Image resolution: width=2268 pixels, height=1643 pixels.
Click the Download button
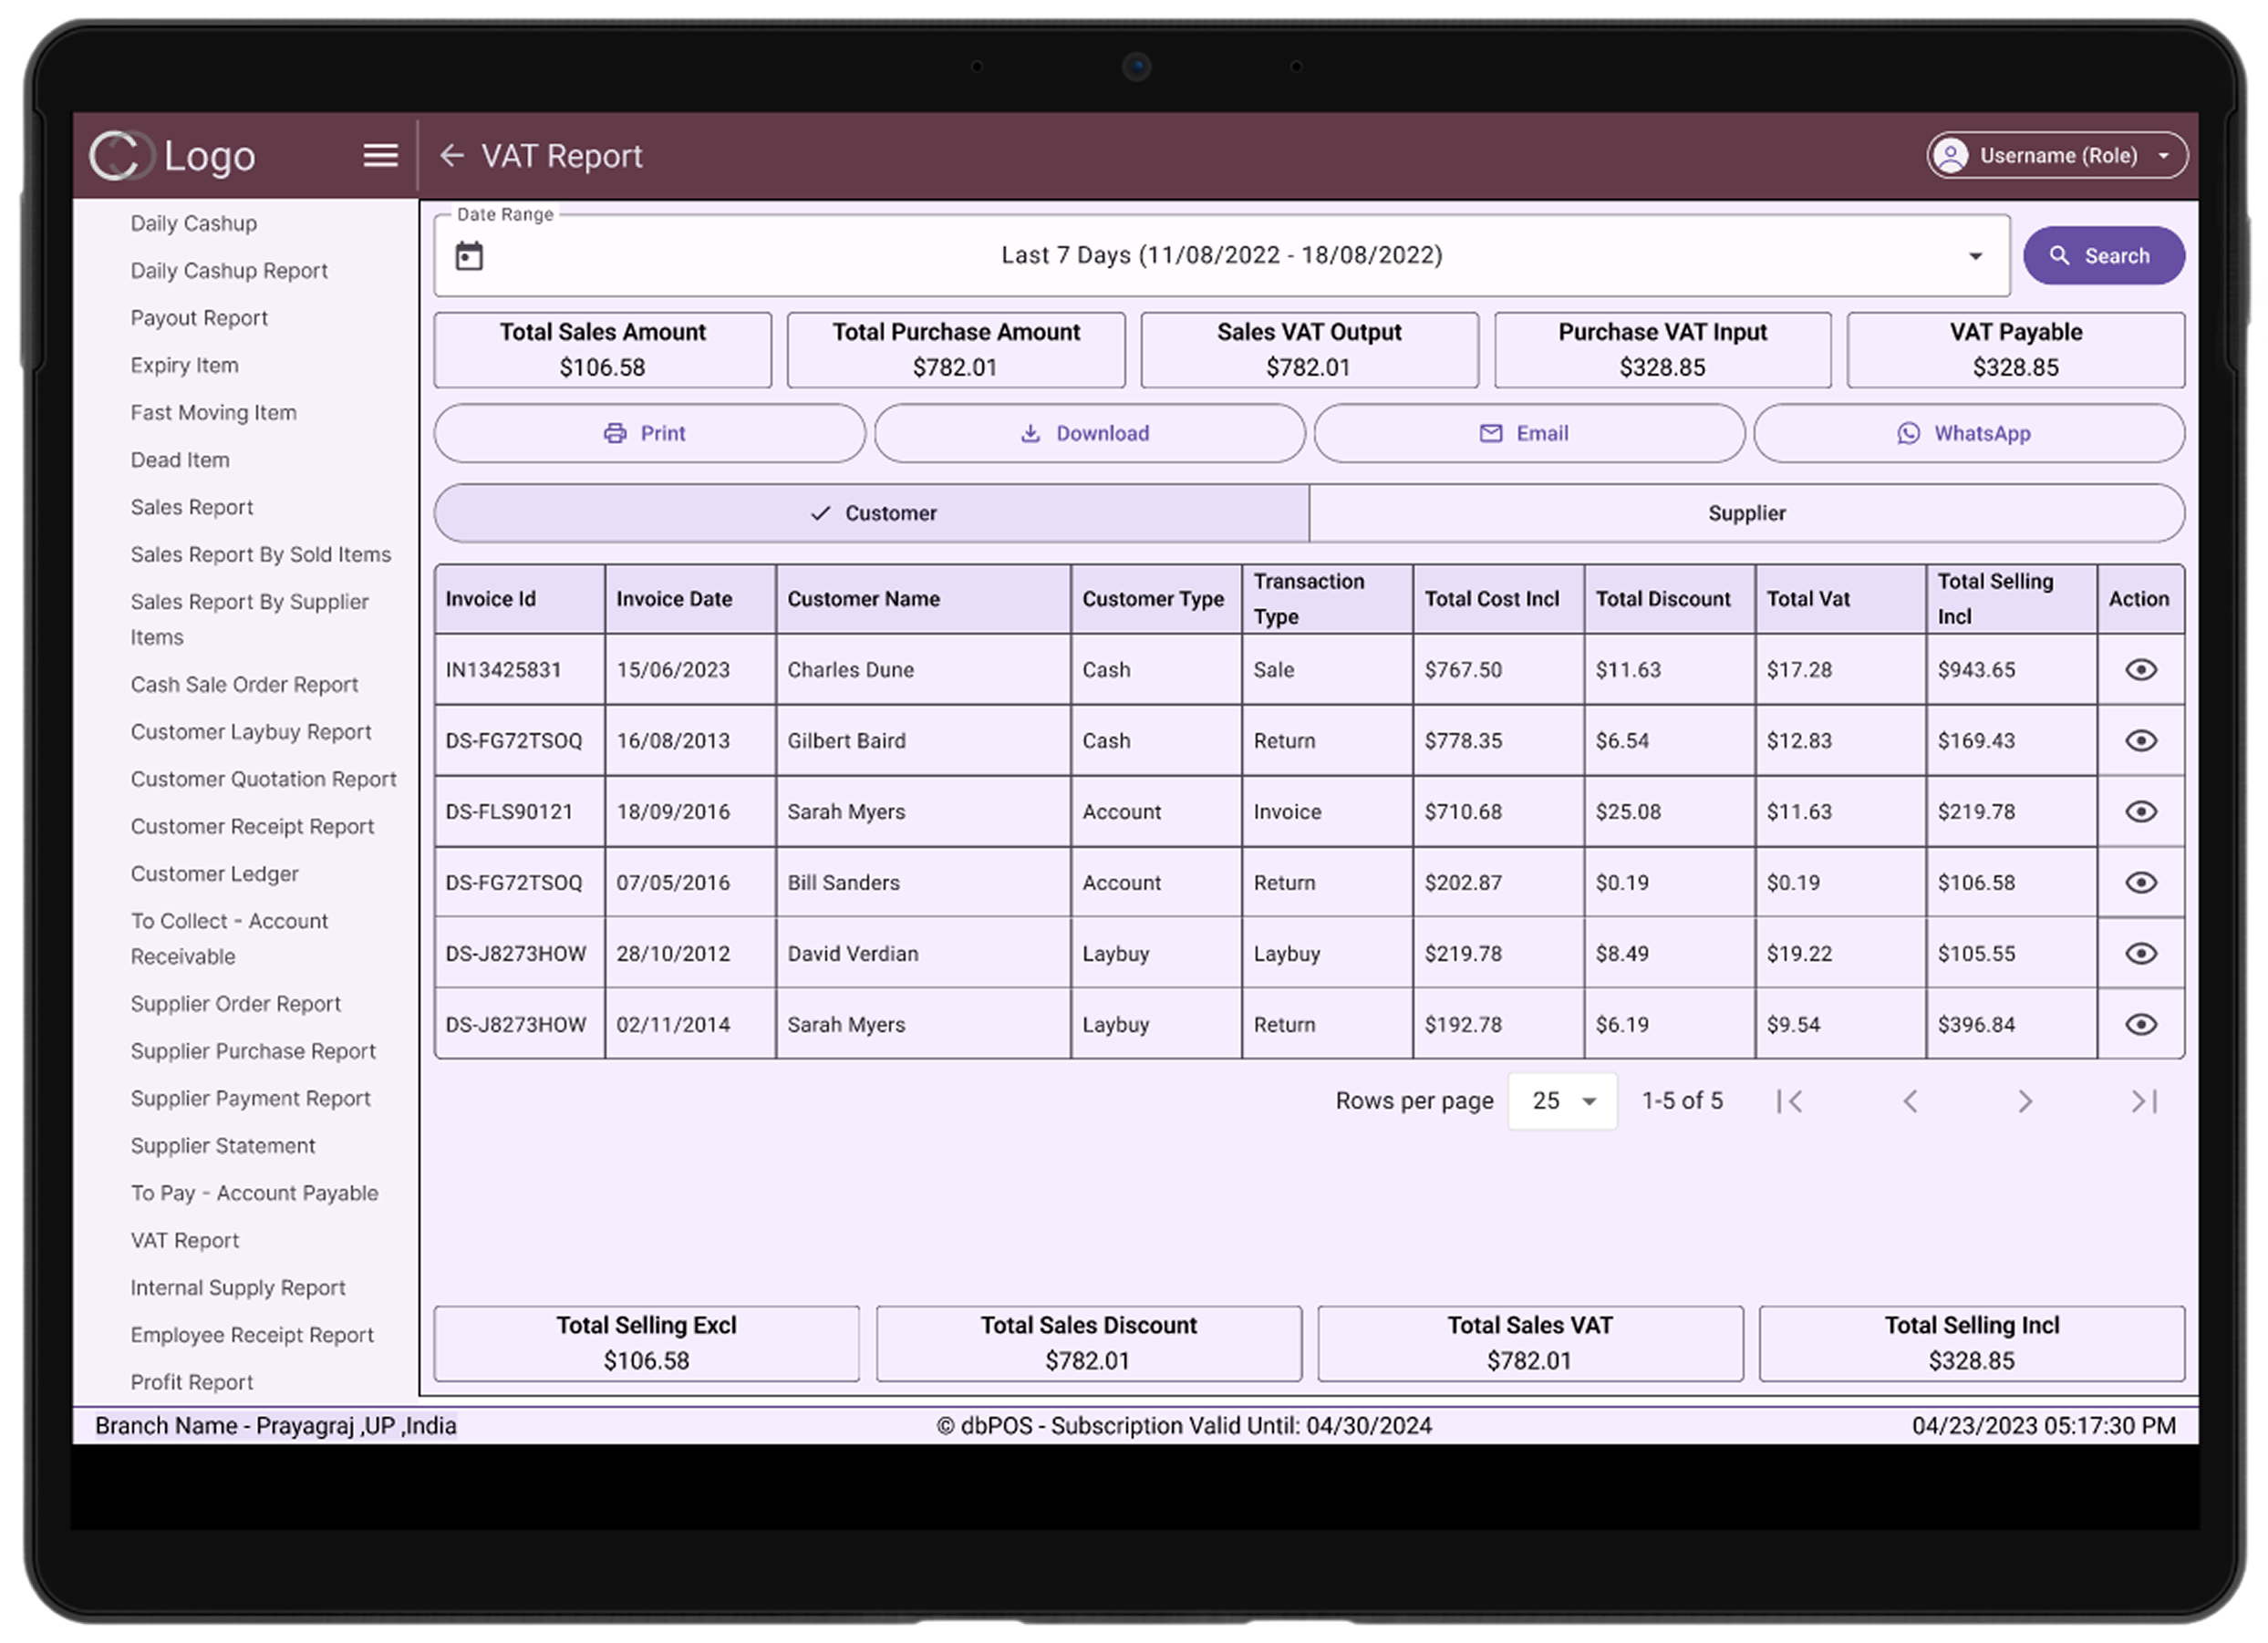(1089, 433)
